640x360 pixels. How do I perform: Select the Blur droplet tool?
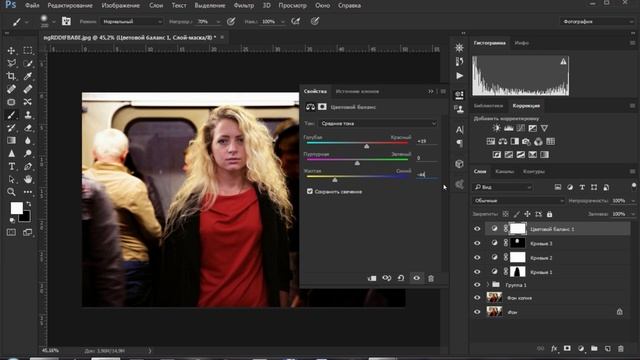(28, 140)
